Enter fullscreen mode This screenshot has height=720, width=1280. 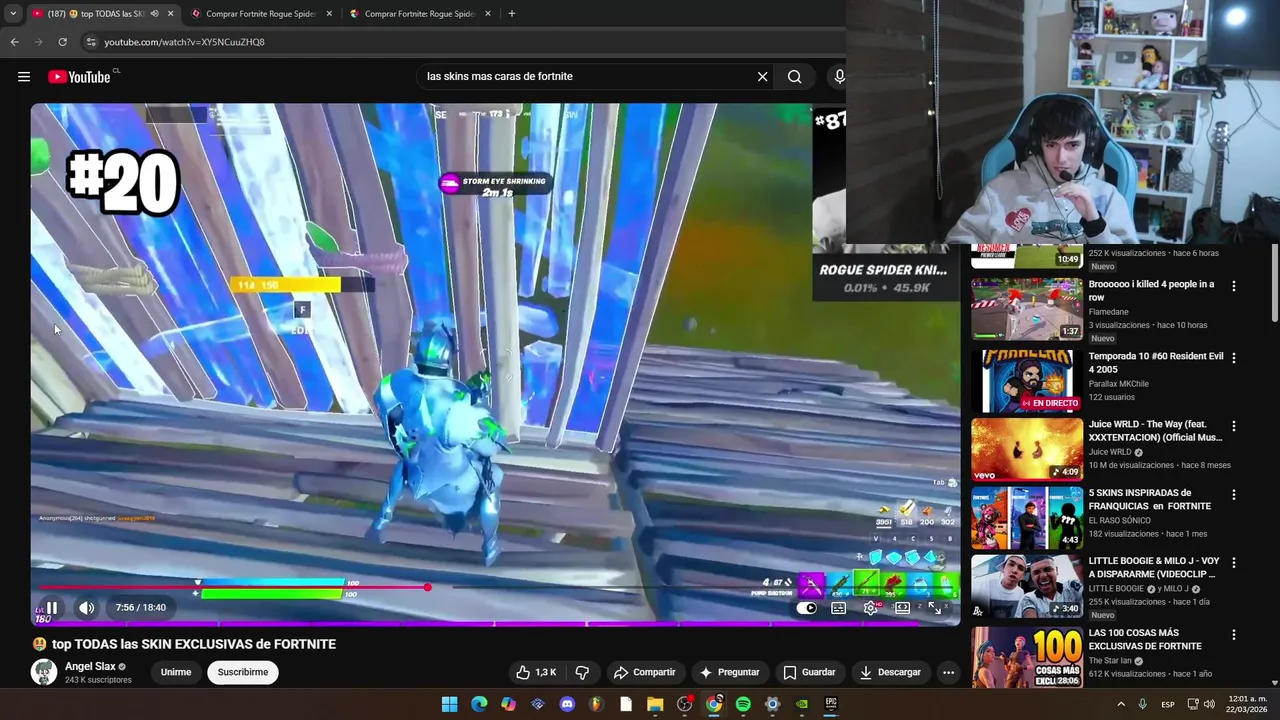[x=934, y=608]
